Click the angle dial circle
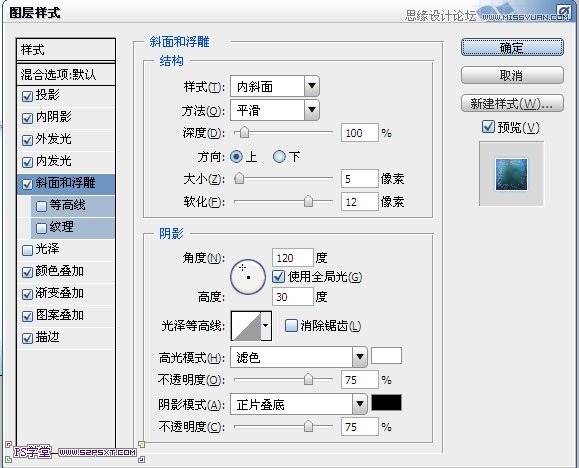579x468 pixels. coord(248,277)
